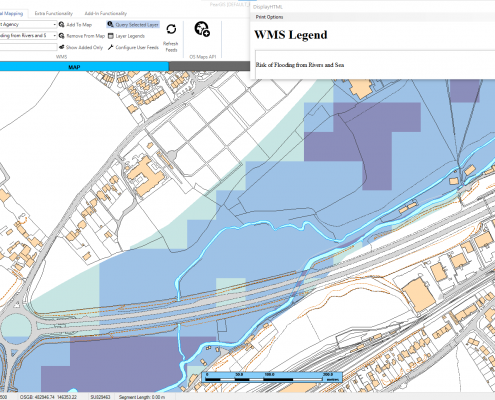Click the map scale bar
This screenshot has width=495, height=400.
click(x=272, y=377)
